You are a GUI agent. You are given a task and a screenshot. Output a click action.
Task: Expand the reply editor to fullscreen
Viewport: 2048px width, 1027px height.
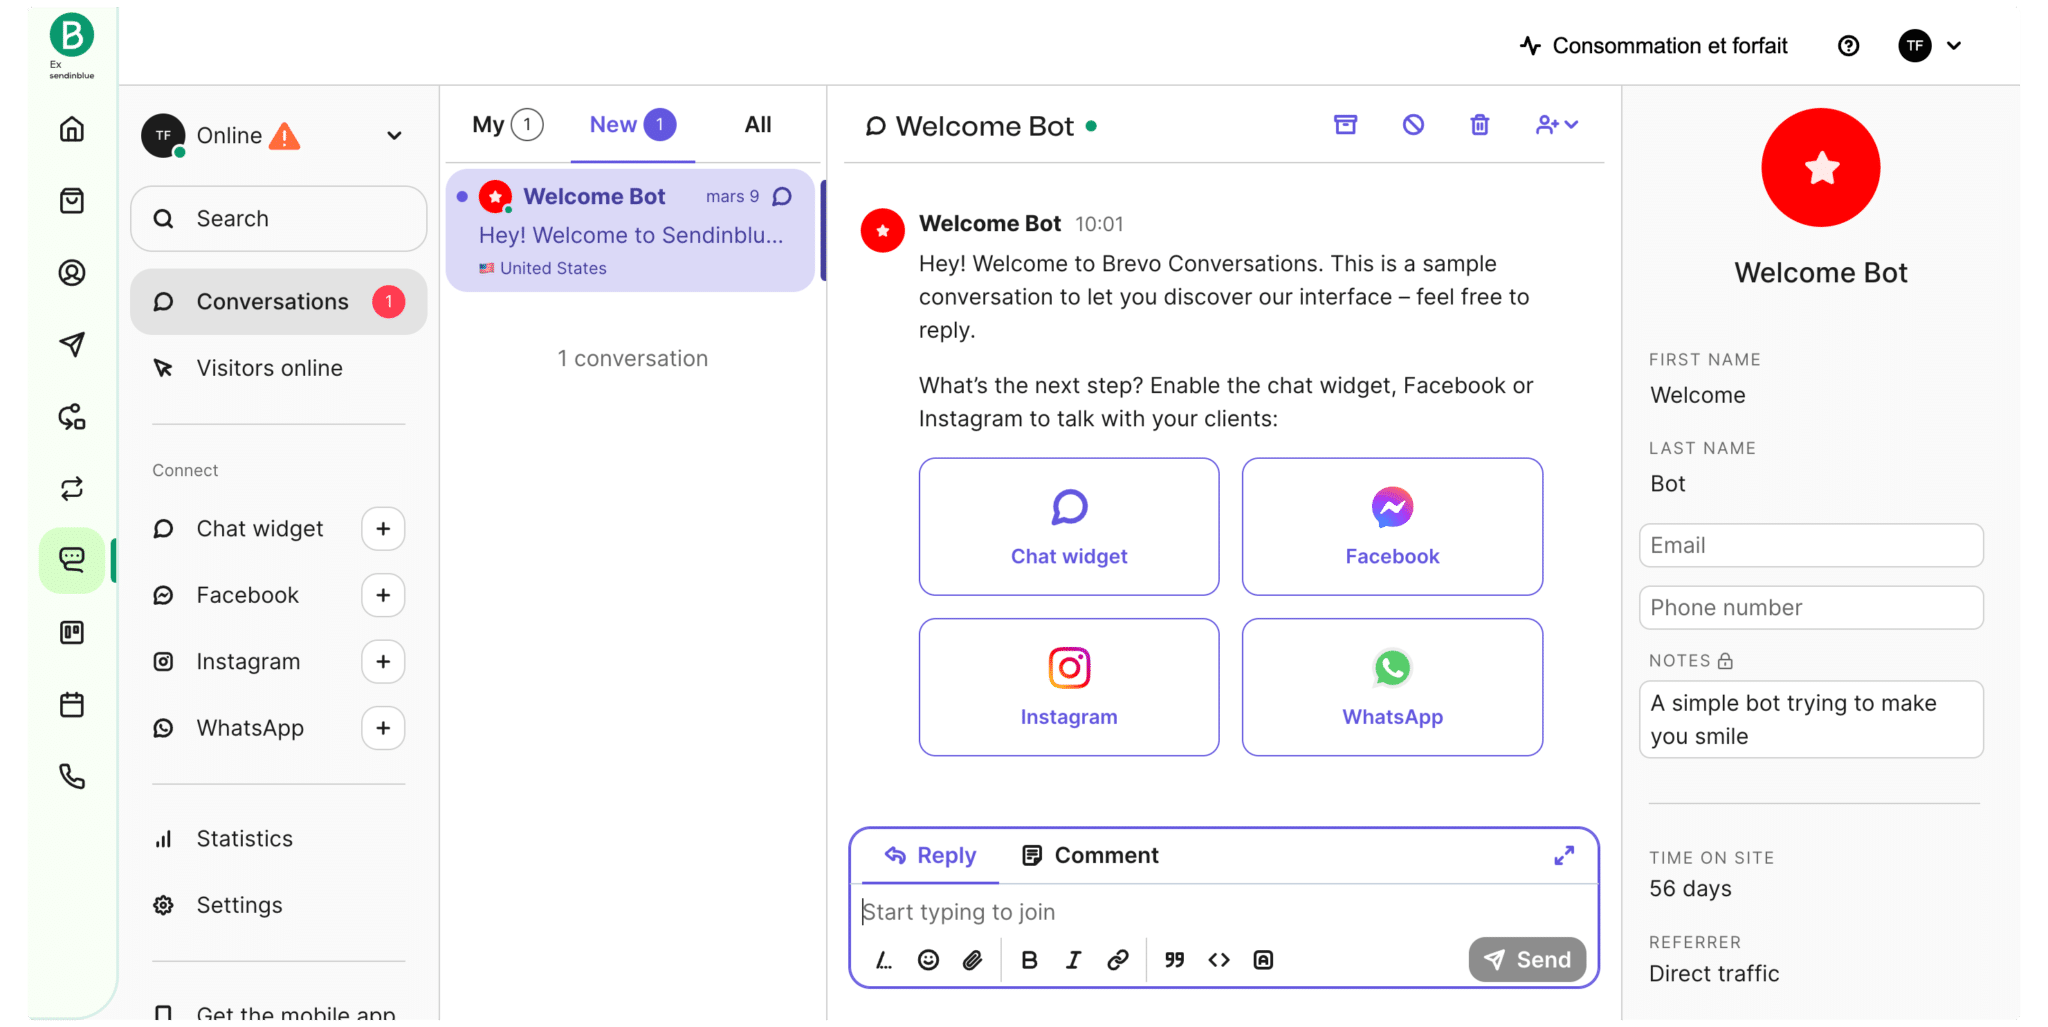(x=1565, y=856)
